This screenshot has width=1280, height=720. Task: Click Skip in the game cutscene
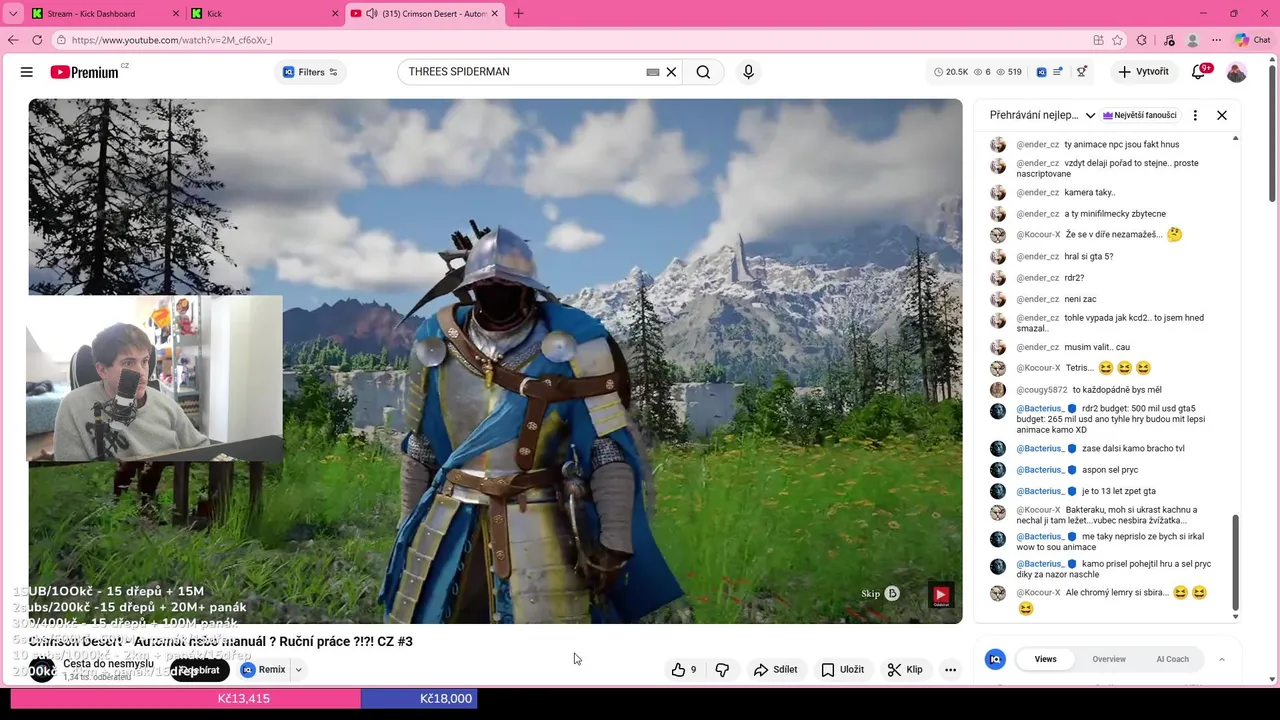tap(880, 594)
